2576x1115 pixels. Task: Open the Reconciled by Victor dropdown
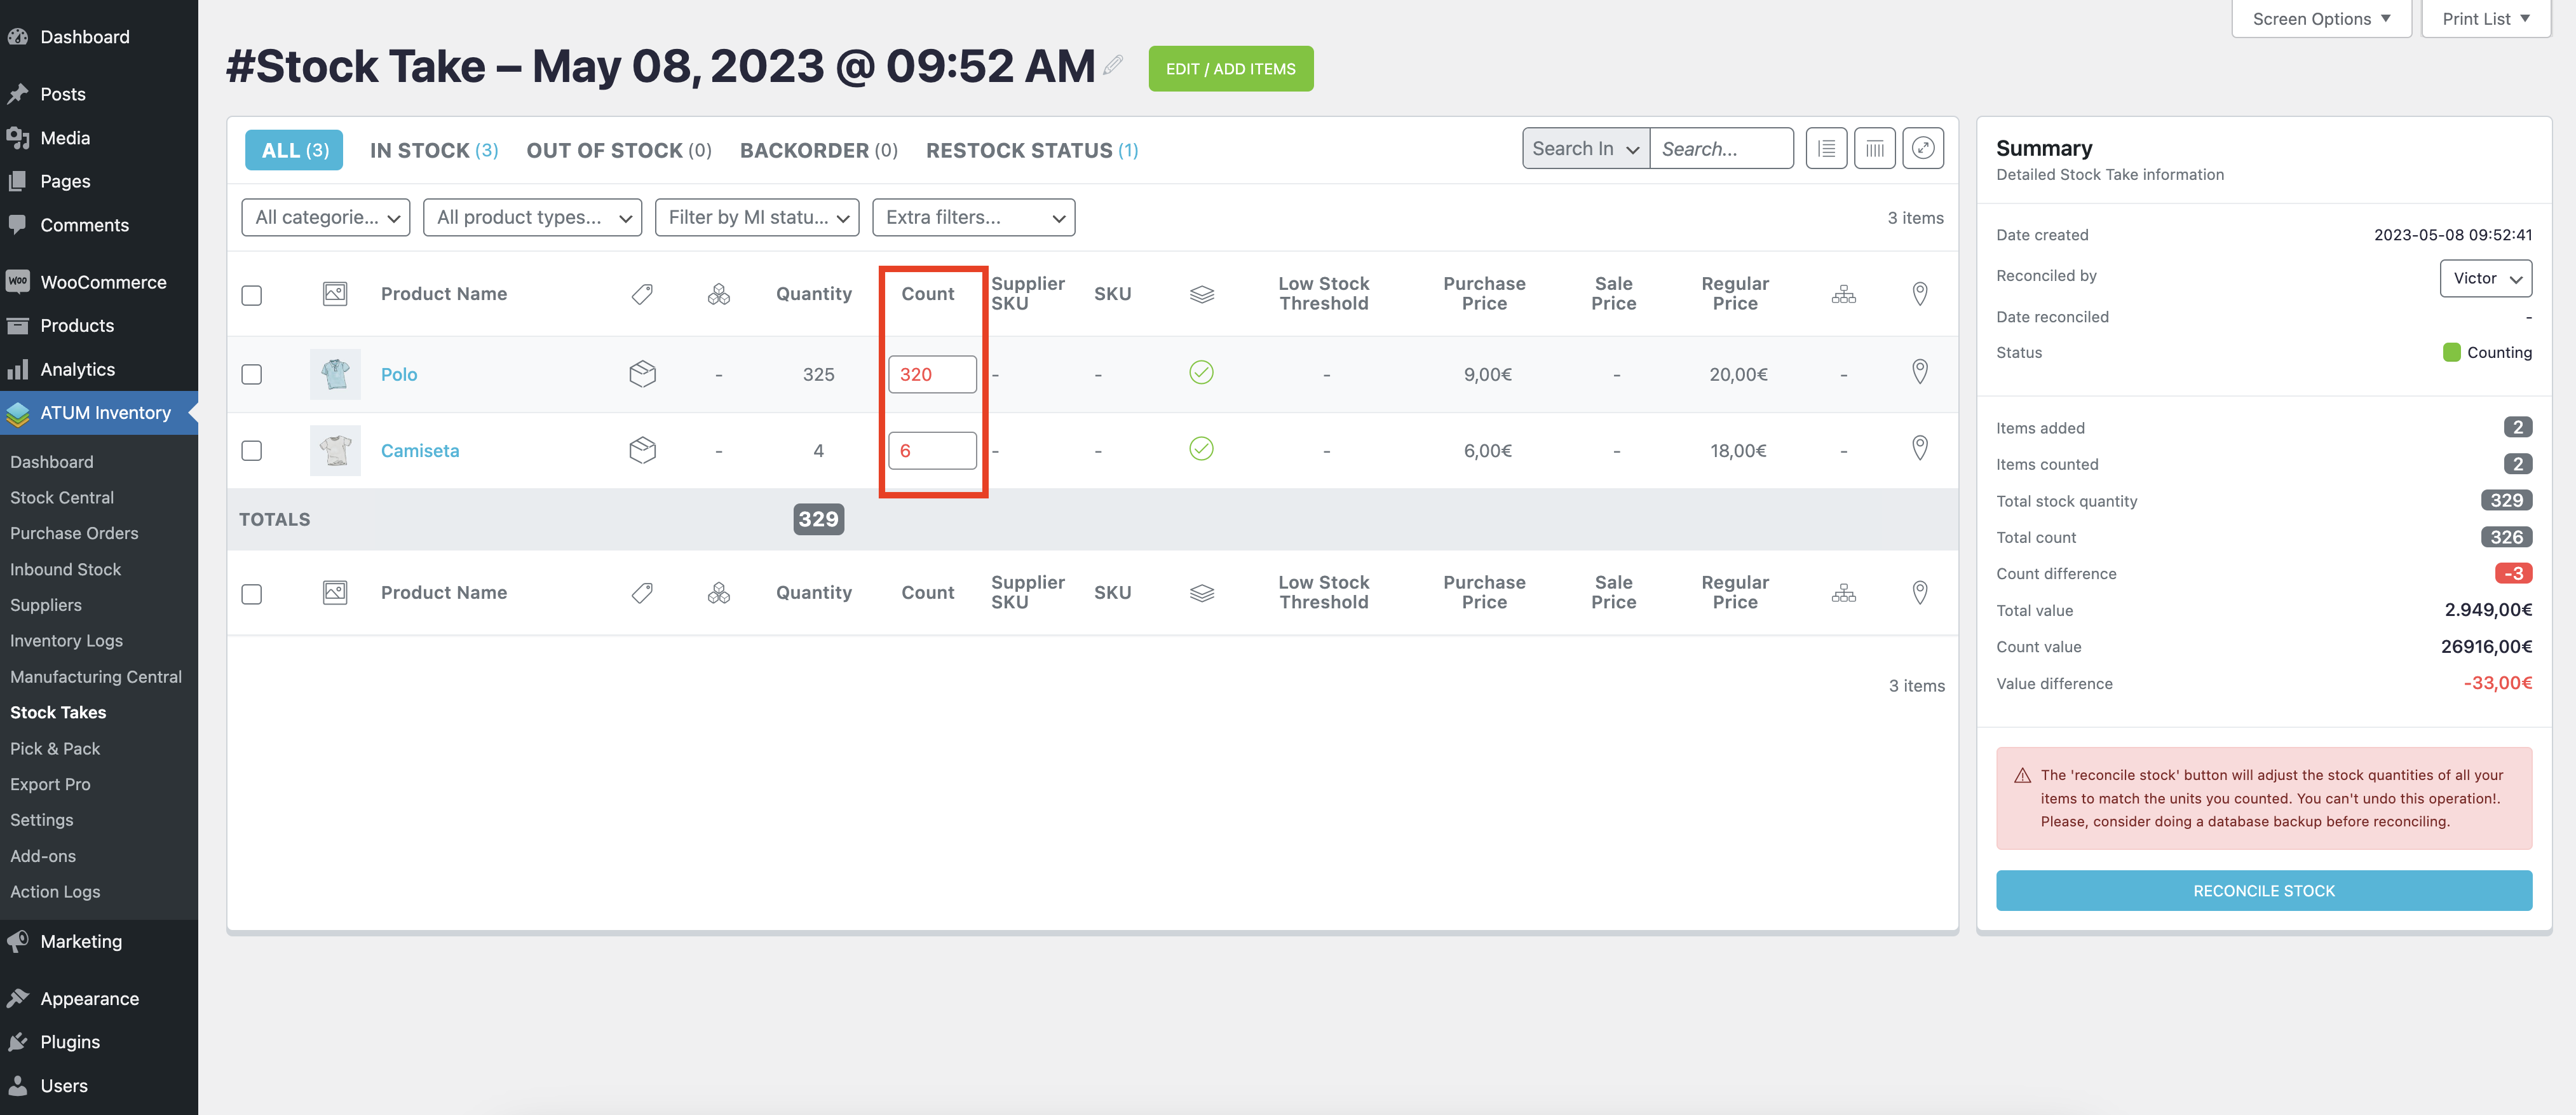(2485, 278)
